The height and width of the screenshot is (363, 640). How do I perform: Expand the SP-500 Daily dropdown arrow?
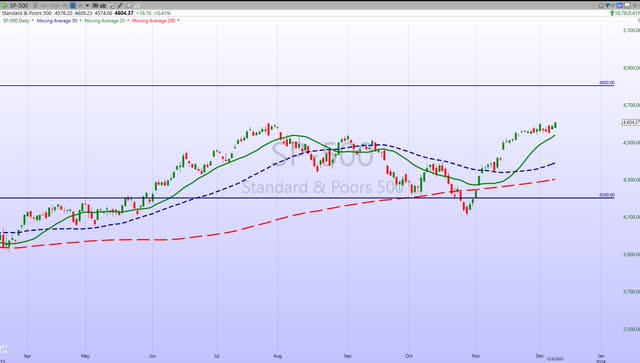tap(33, 20)
